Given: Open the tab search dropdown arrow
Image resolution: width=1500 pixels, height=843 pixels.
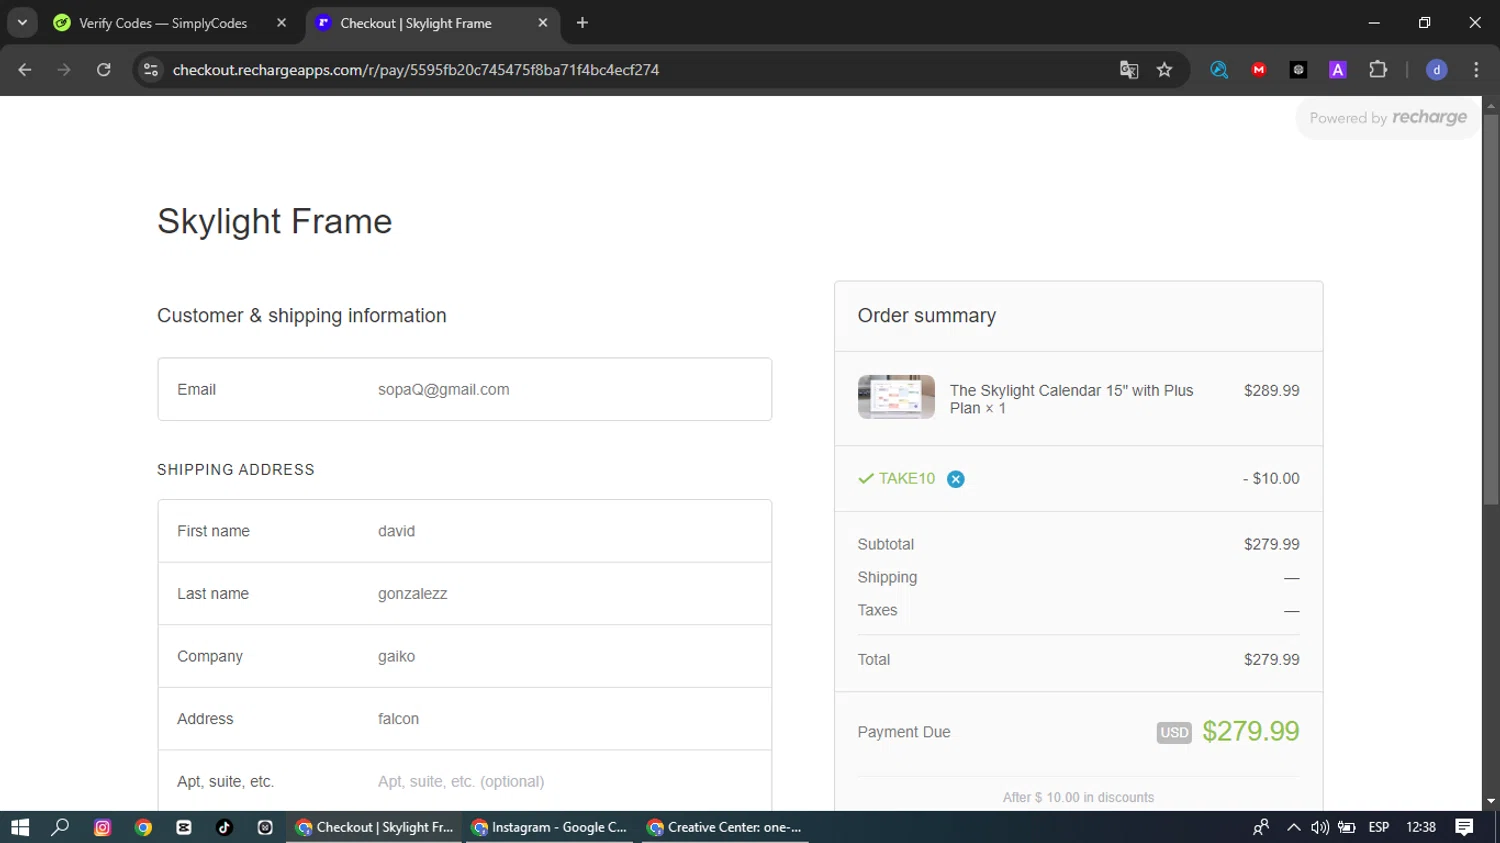Looking at the screenshot, I should (22, 22).
